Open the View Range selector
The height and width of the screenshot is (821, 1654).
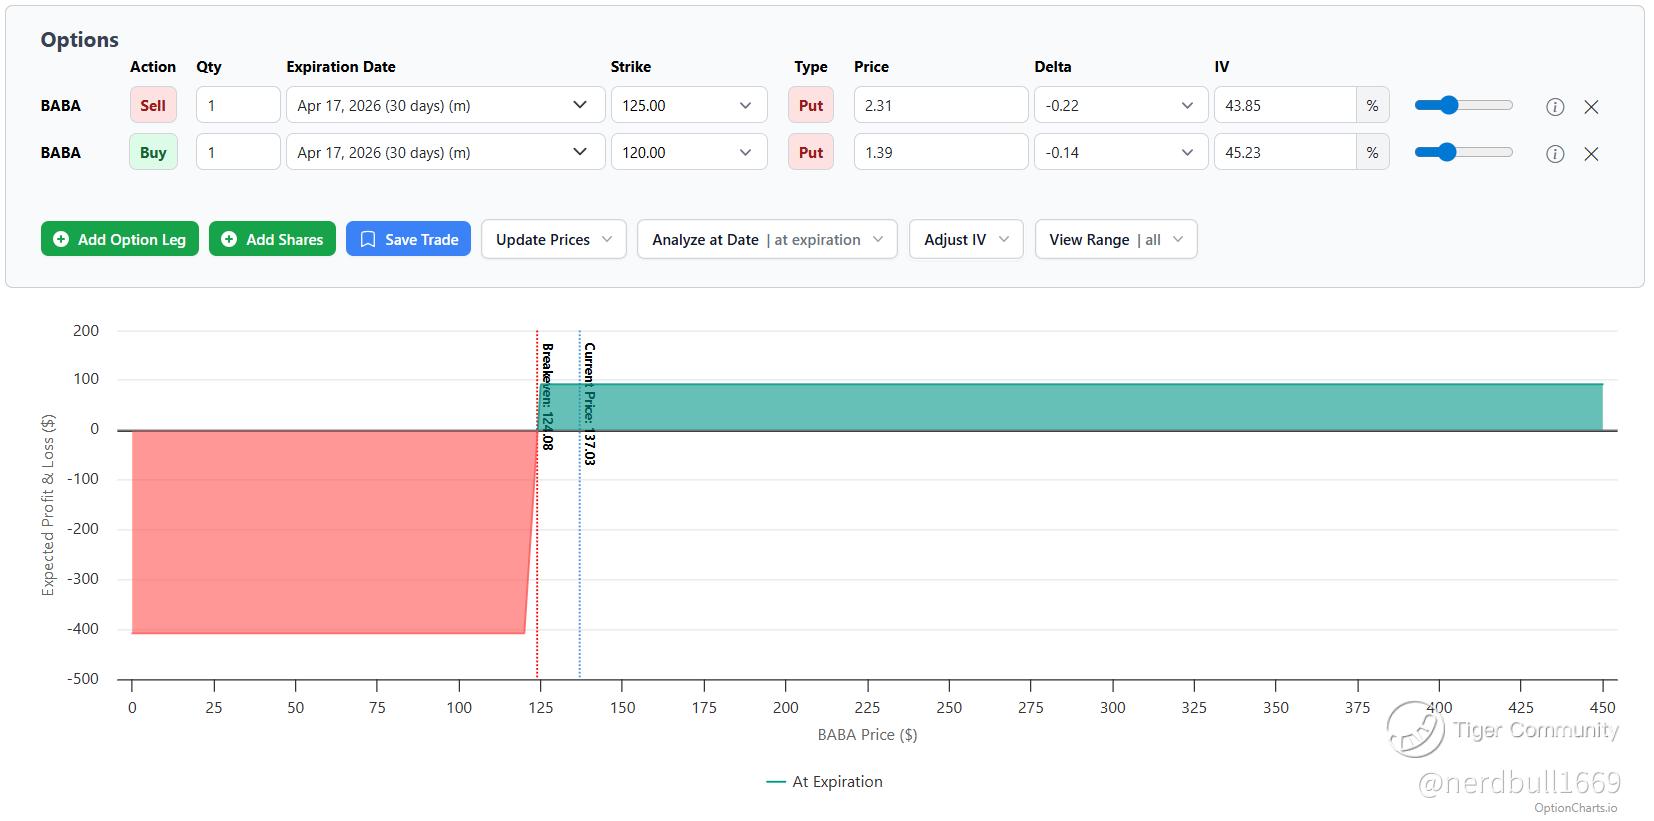tap(1115, 240)
